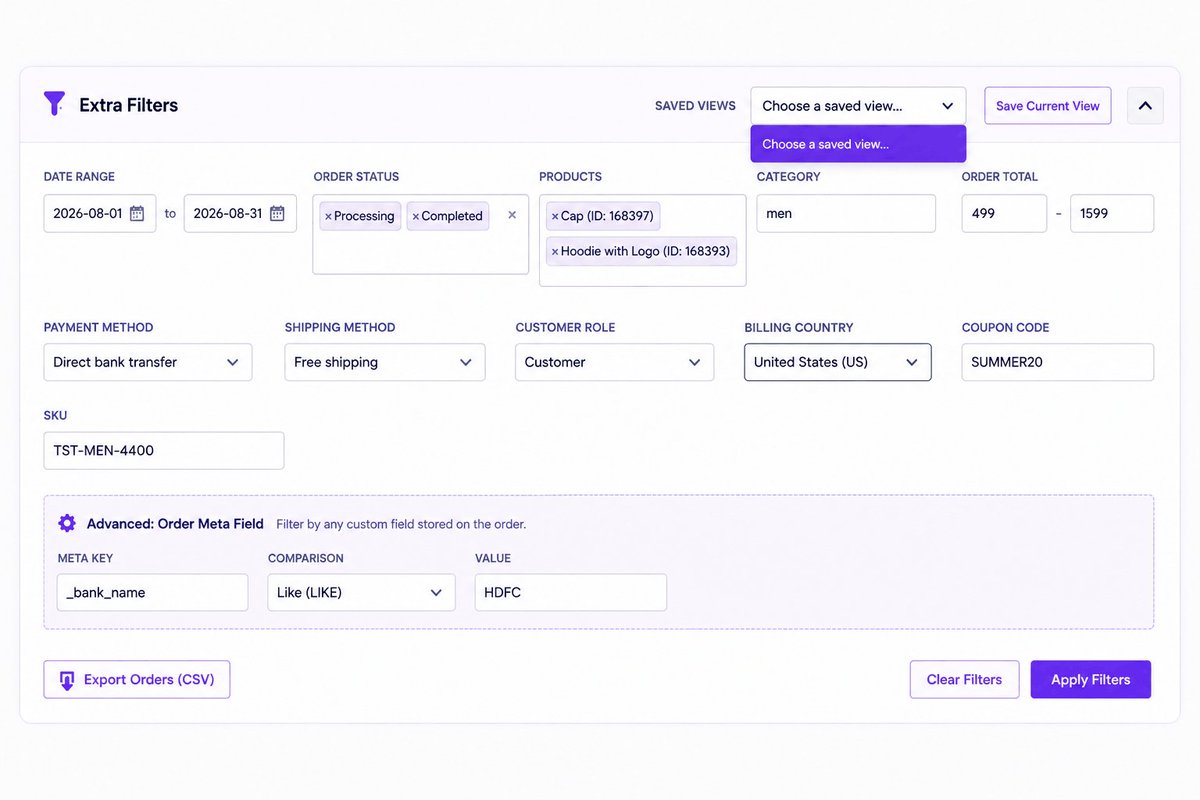
Task: Click the 'Advanced: Order Meta Field' heading
Action: pos(175,524)
